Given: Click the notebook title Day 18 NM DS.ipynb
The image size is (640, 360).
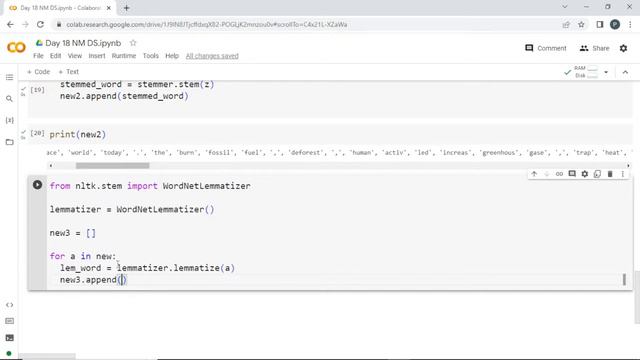Looking at the screenshot, I should click(x=83, y=43).
